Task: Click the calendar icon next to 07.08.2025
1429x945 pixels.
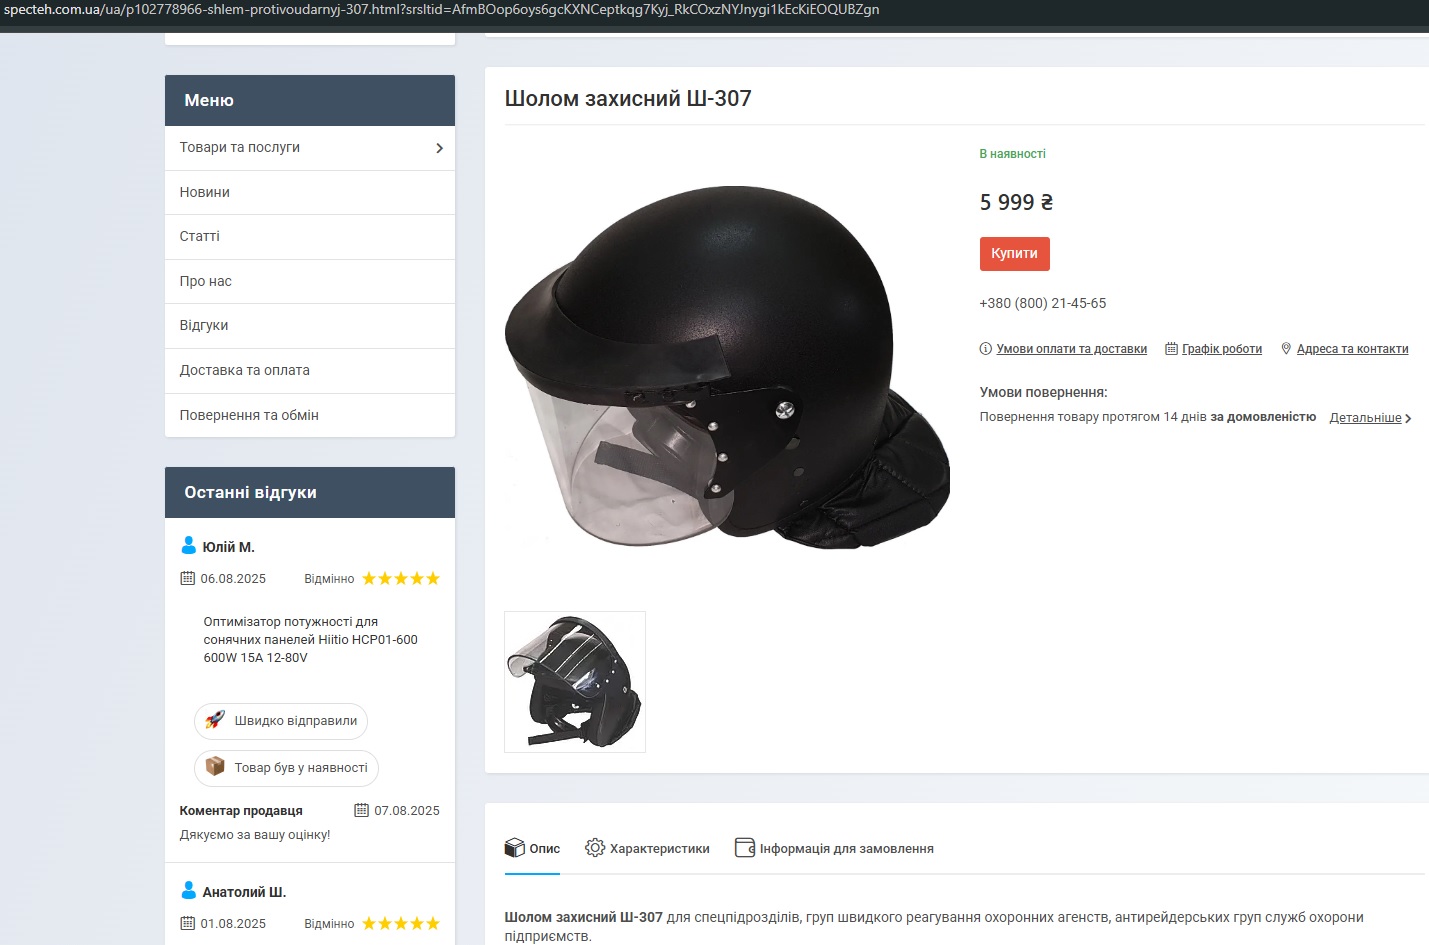Action: (x=362, y=810)
